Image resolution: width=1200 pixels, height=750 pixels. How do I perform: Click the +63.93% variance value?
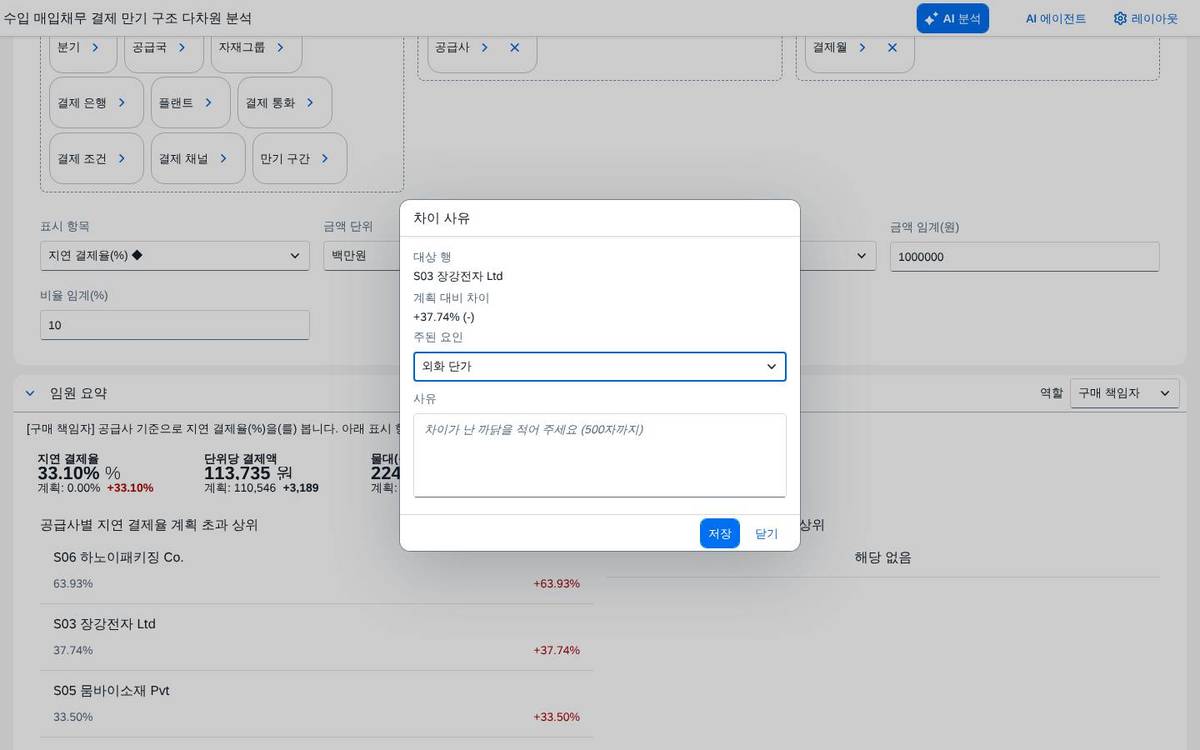pos(556,583)
